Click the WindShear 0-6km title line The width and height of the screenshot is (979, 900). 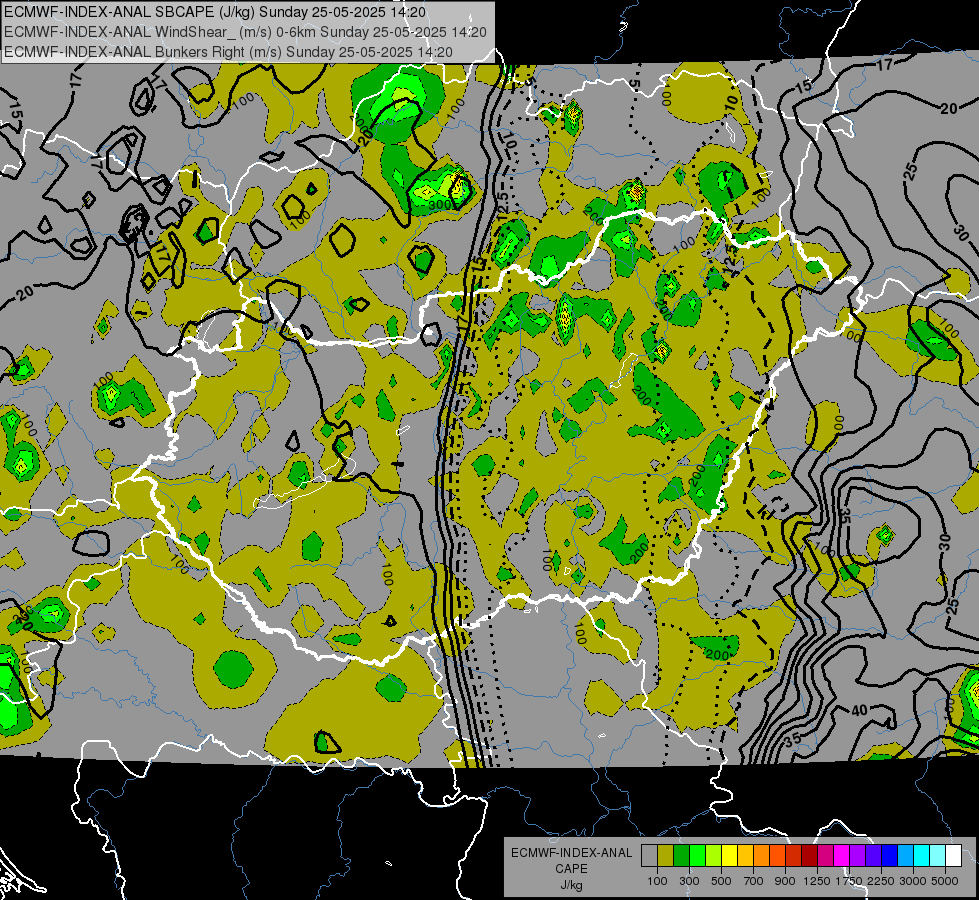point(245,32)
